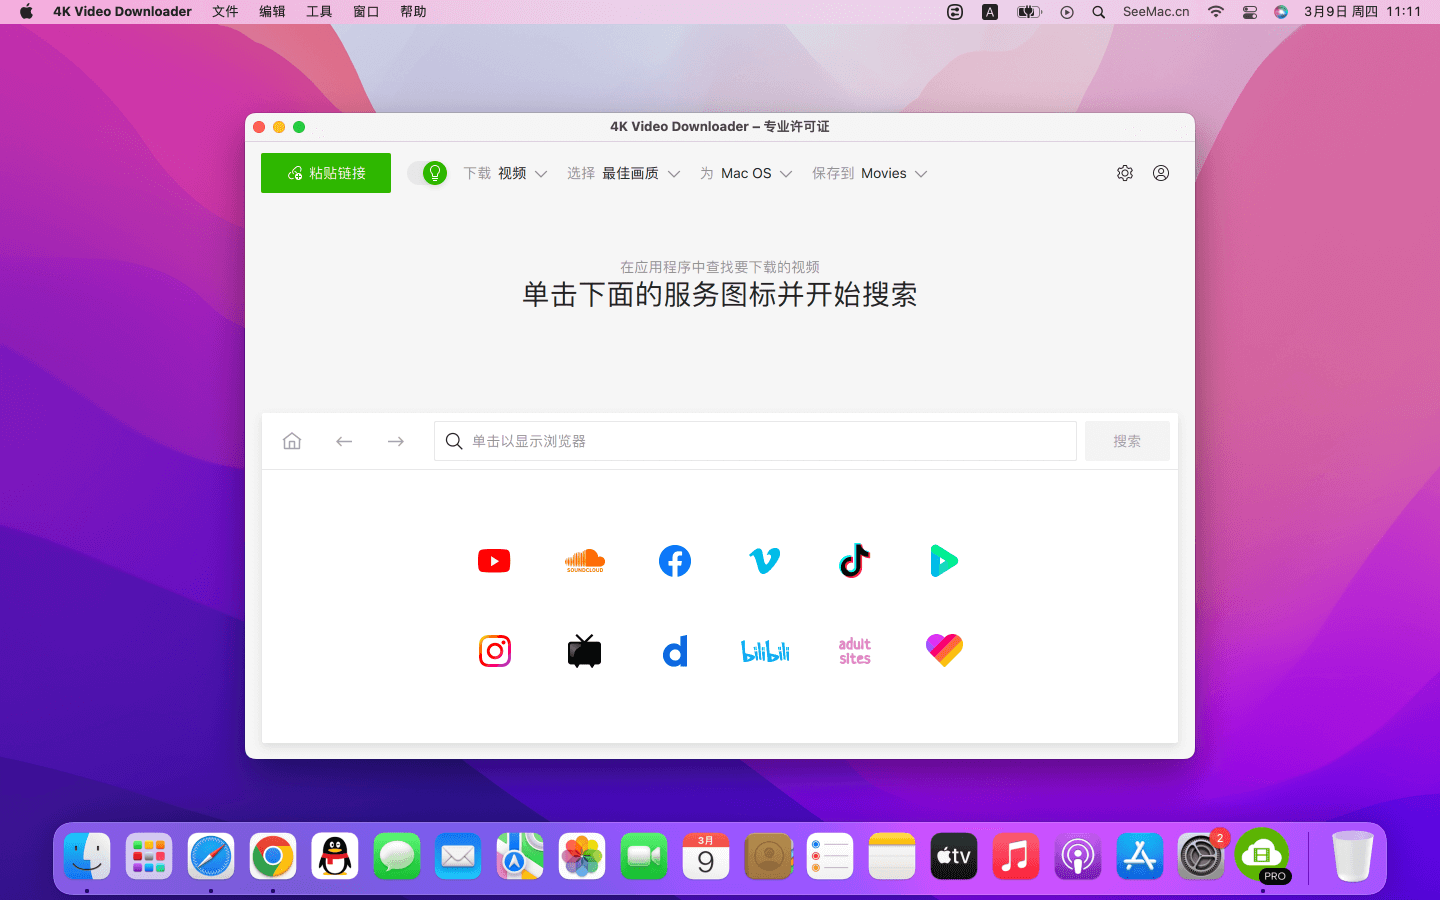Open the 工具 menu in menu bar
The height and width of the screenshot is (900, 1440).
pos(319,12)
